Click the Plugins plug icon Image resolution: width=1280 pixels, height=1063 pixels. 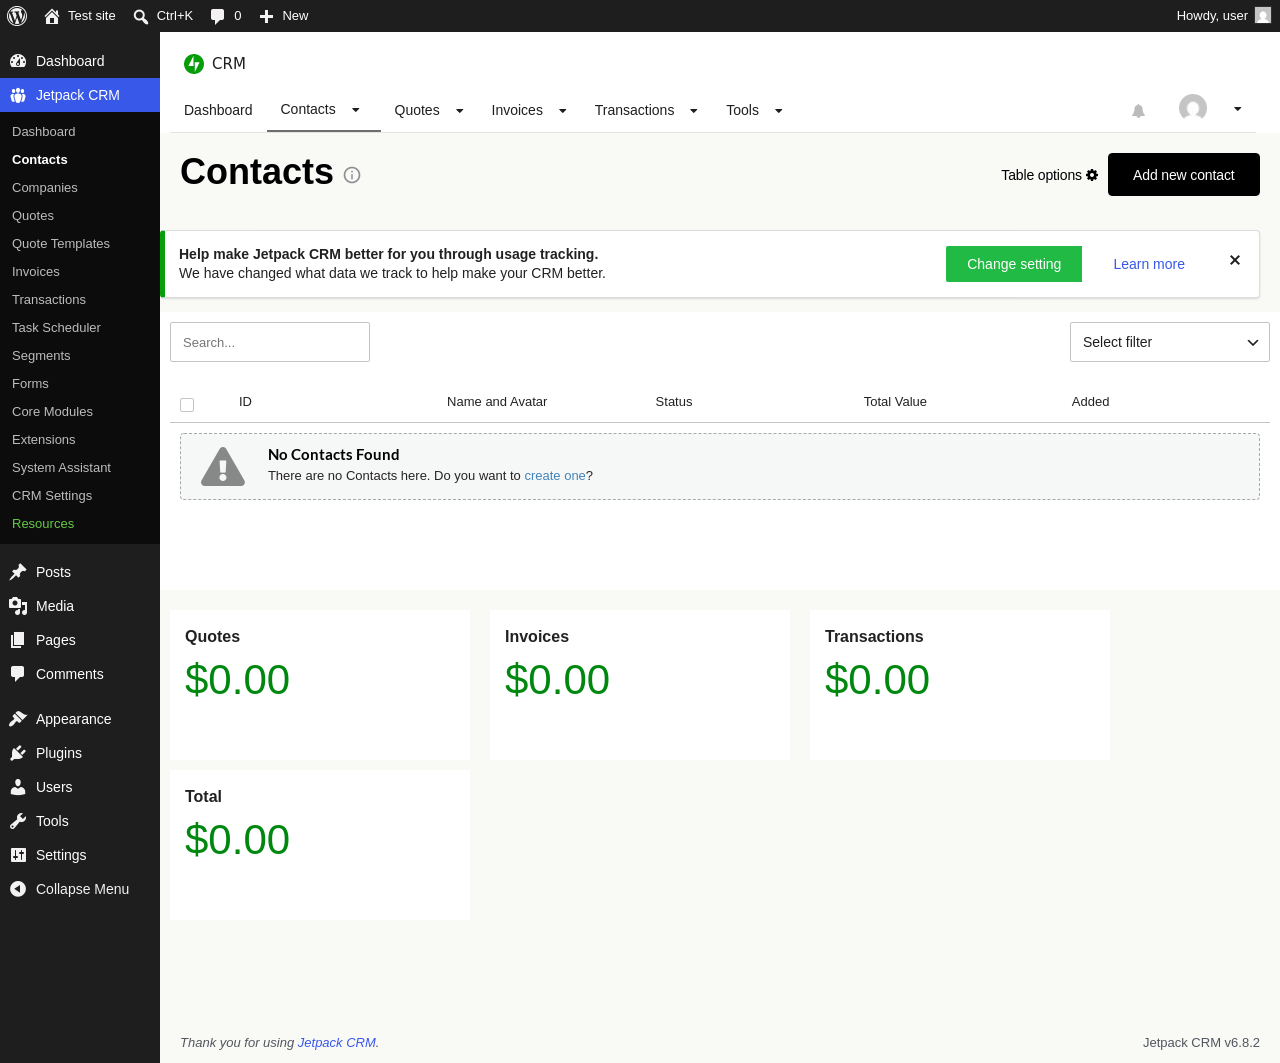point(18,753)
